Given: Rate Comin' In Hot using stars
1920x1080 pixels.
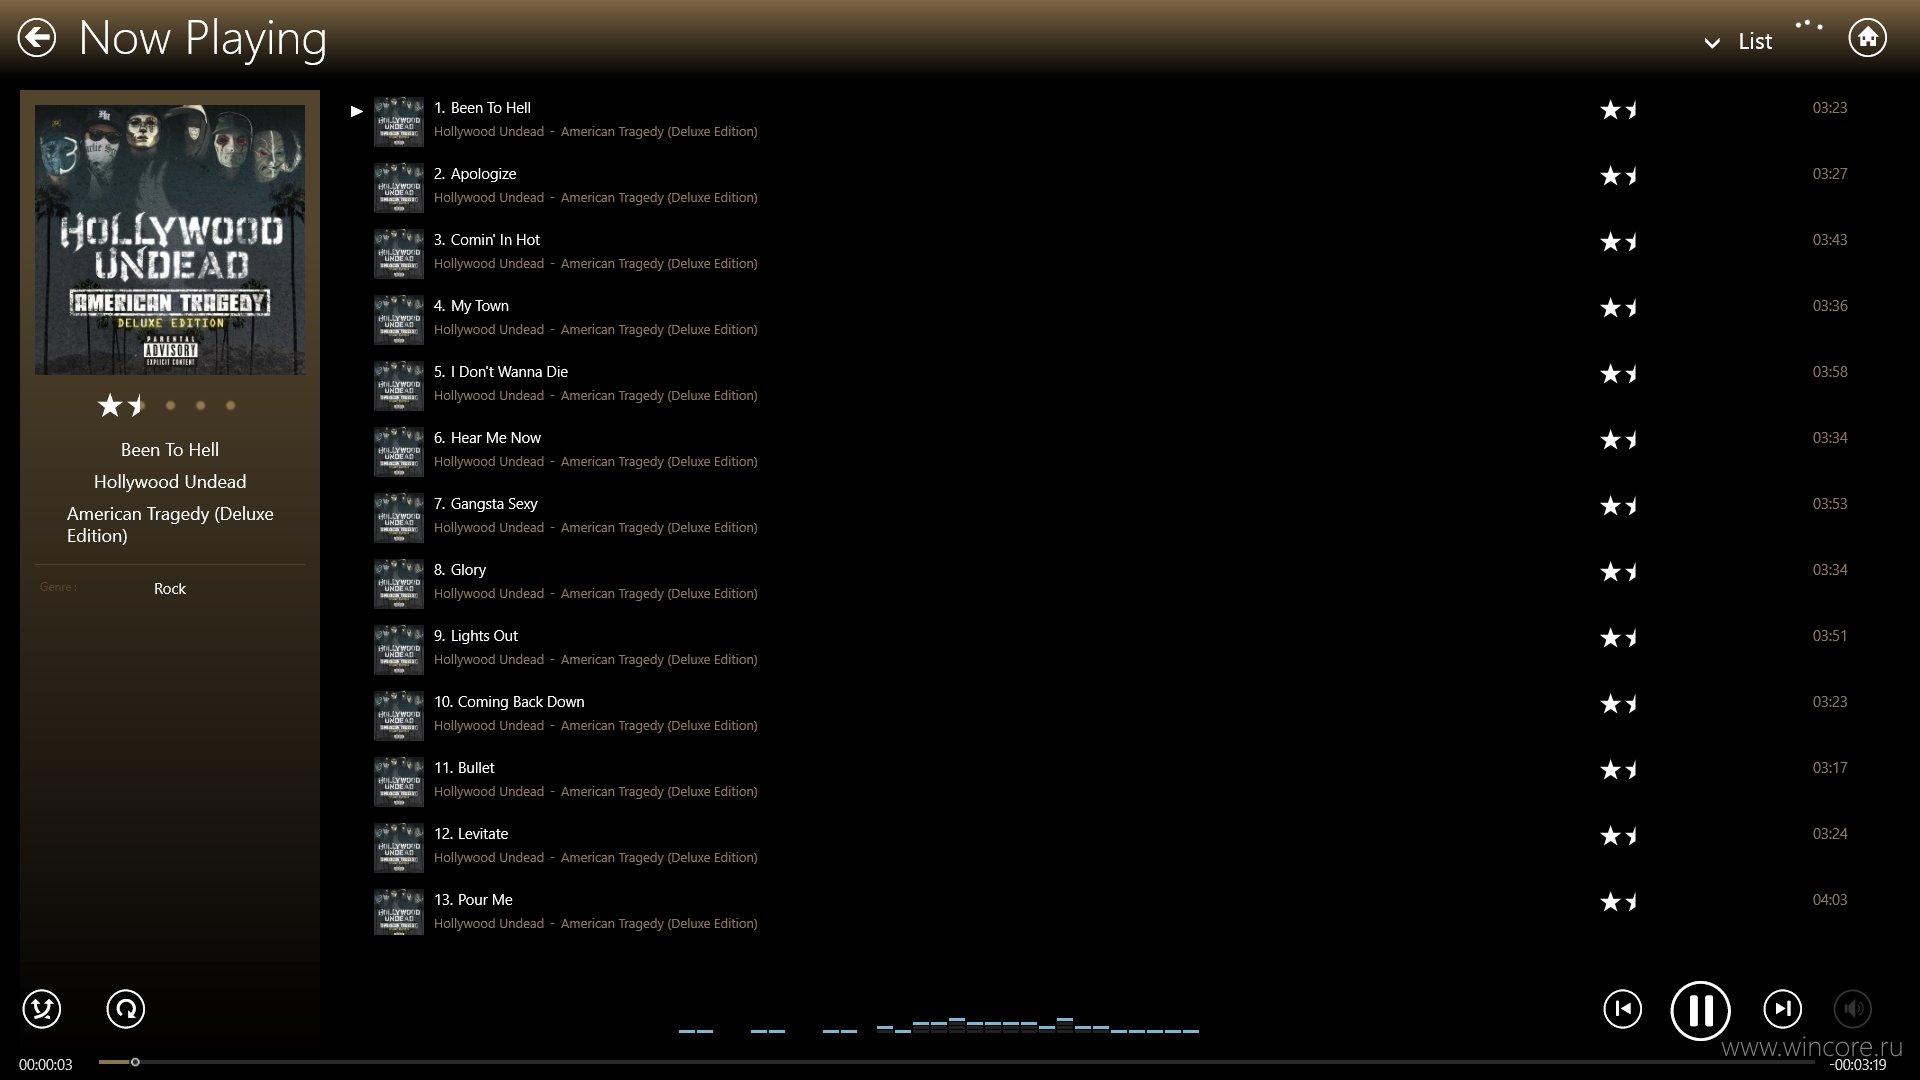Looking at the screenshot, I should [x=1619, y=242].
